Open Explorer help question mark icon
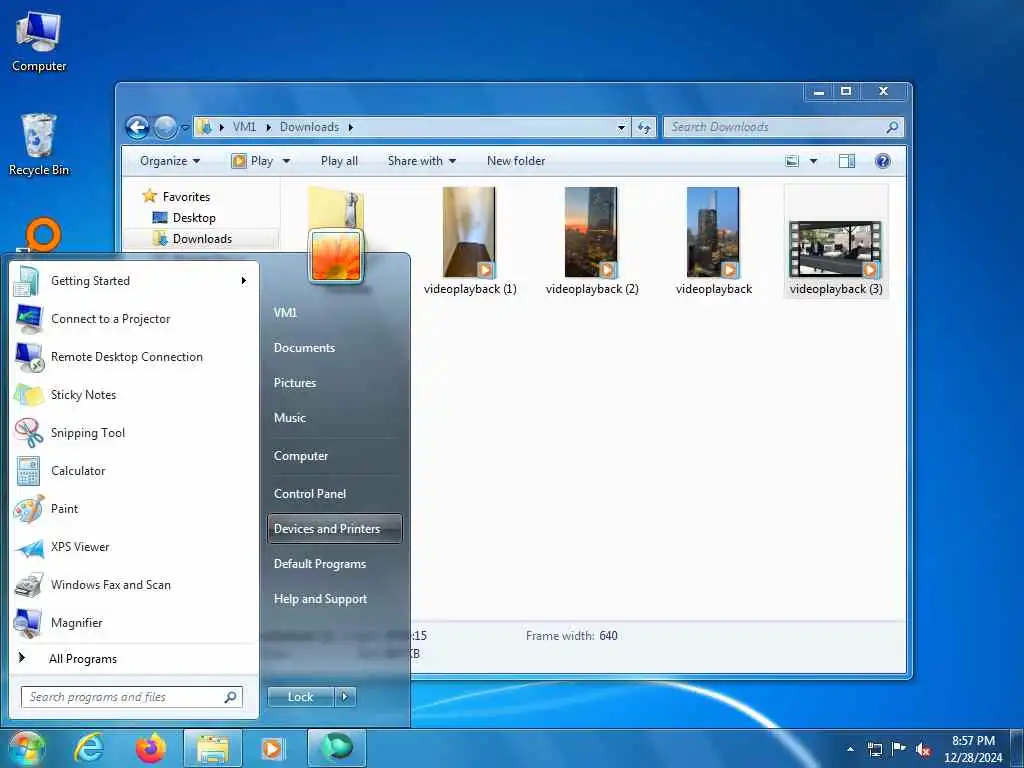This screenshot has width=1024, height=768. (882, 161)
